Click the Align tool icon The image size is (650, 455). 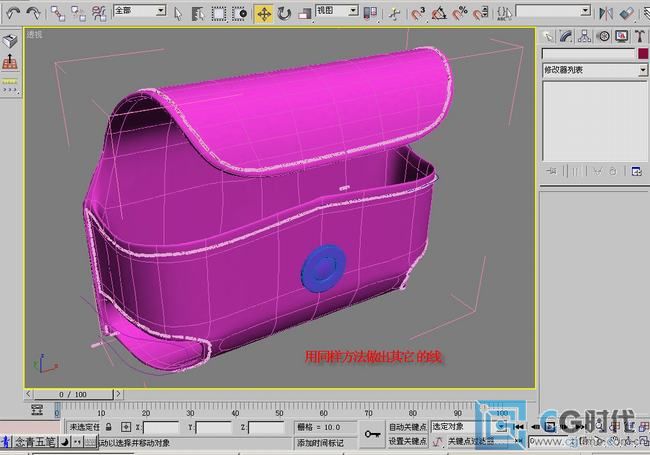[x=627, y=14]
